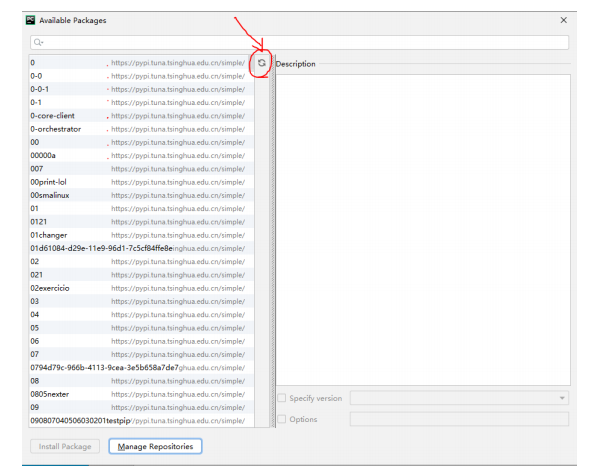
Task: Select the 01d61084-d29e-11e9 package row
Action: 141,248
